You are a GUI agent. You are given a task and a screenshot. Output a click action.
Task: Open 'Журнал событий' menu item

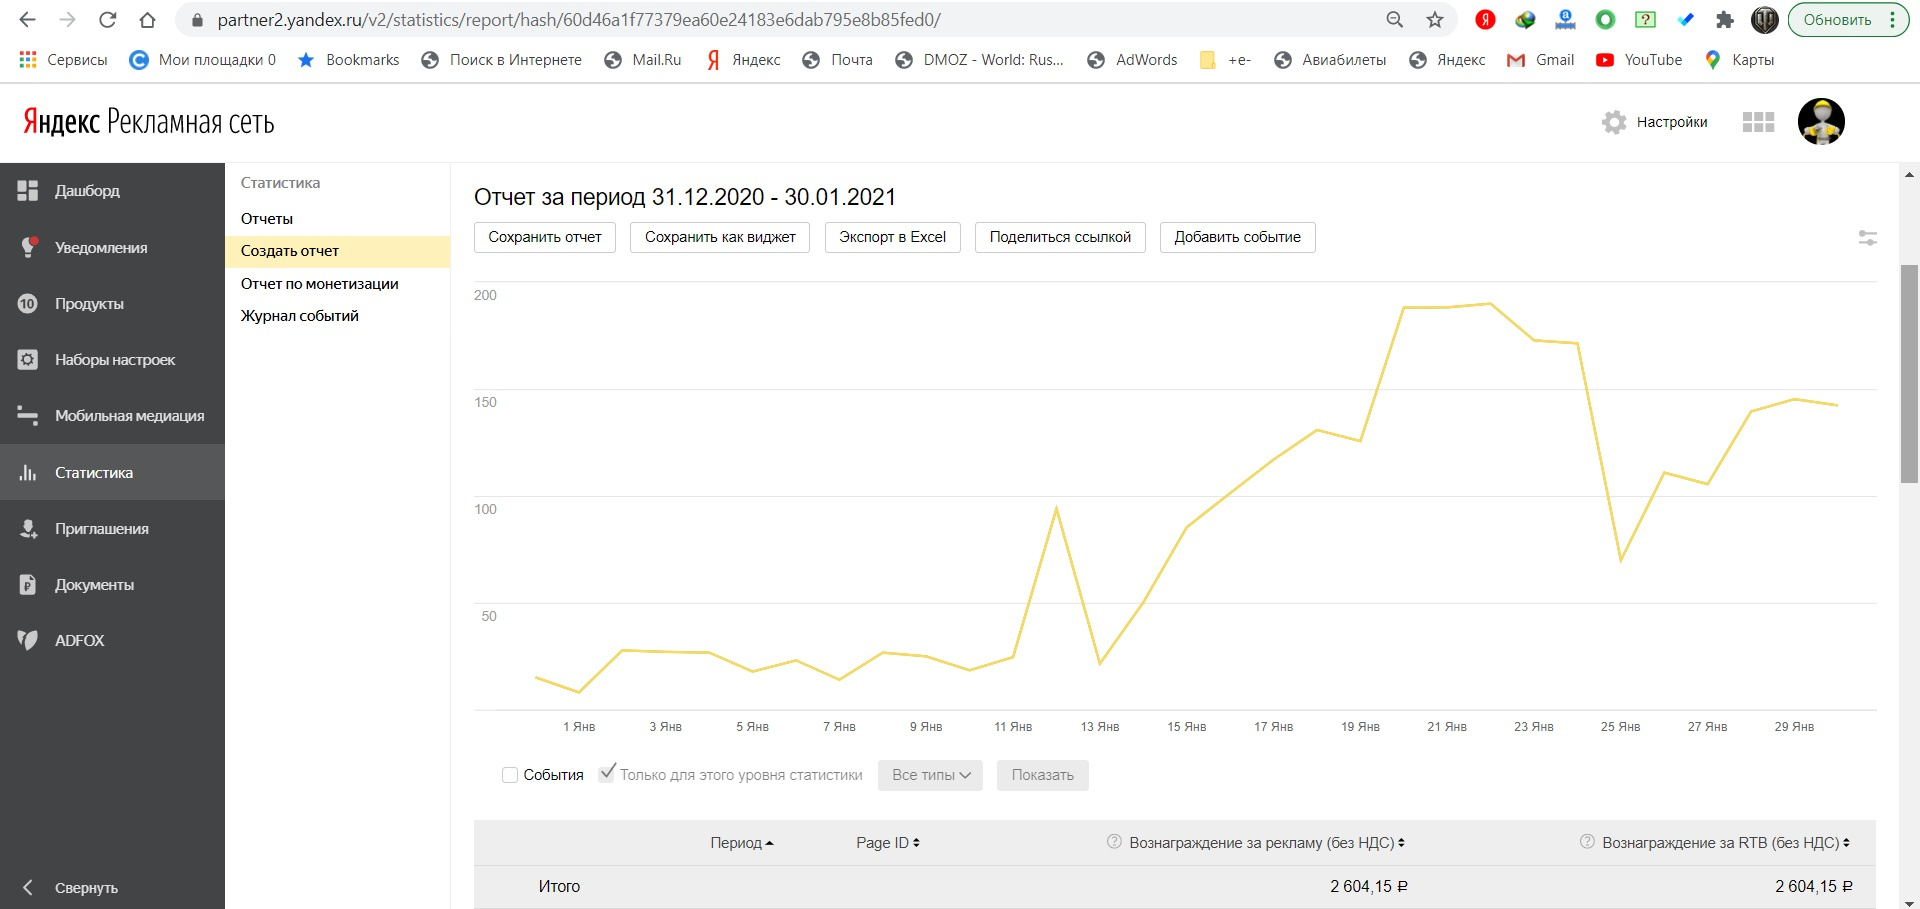(x=300, y=316)
